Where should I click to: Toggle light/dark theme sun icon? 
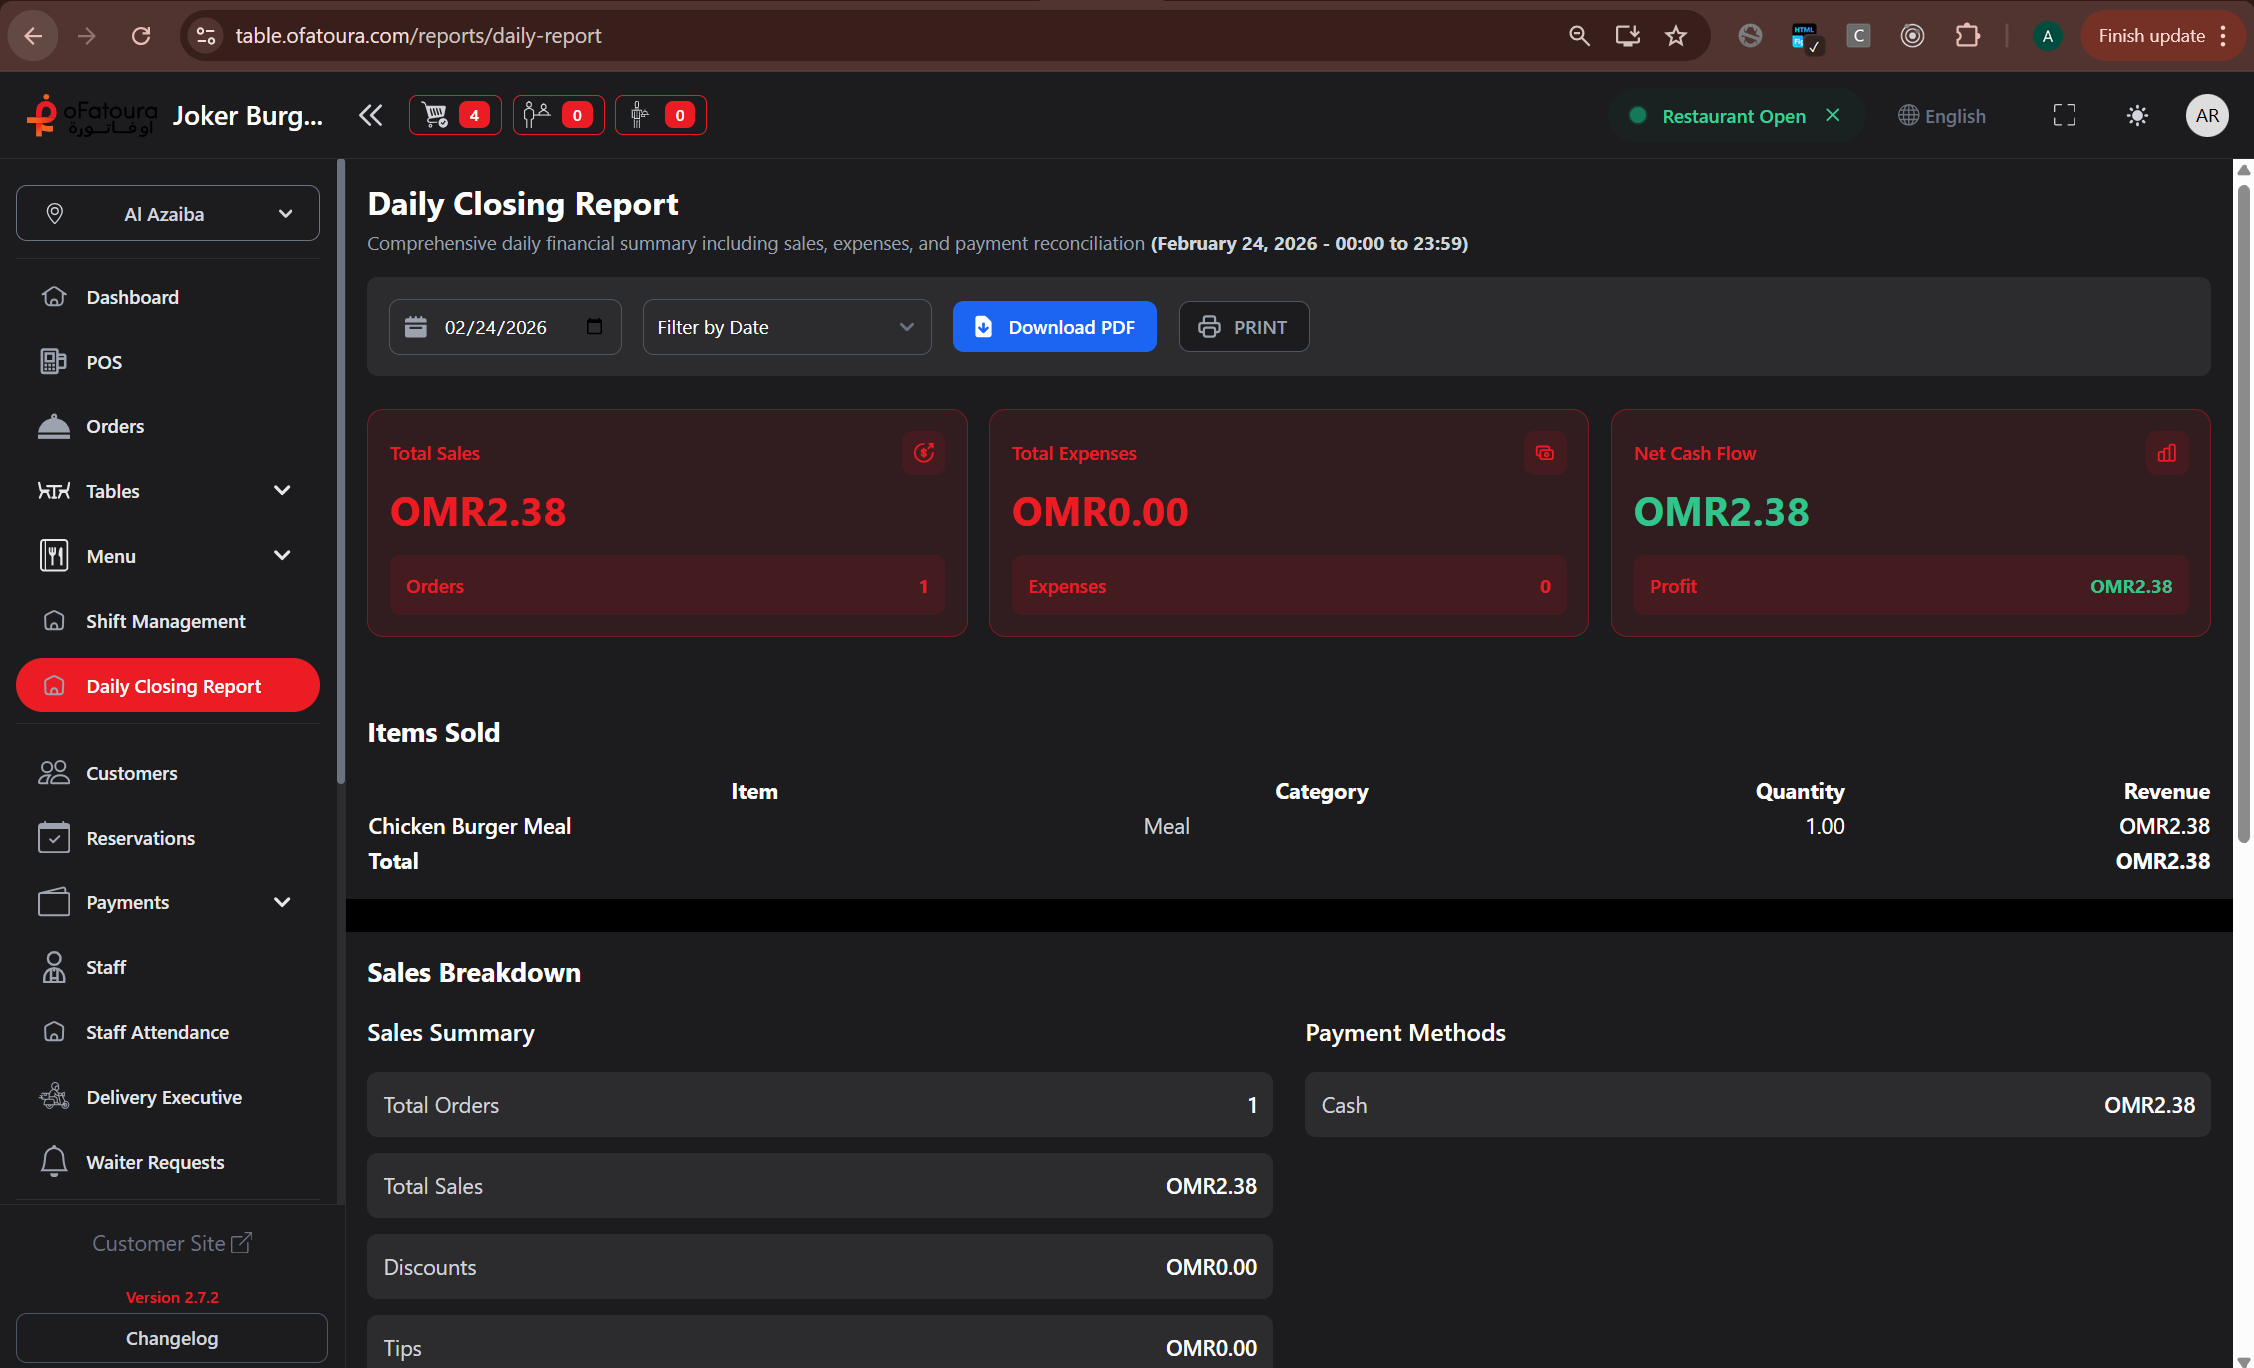pyautogui.click(x=2137, y=116)
